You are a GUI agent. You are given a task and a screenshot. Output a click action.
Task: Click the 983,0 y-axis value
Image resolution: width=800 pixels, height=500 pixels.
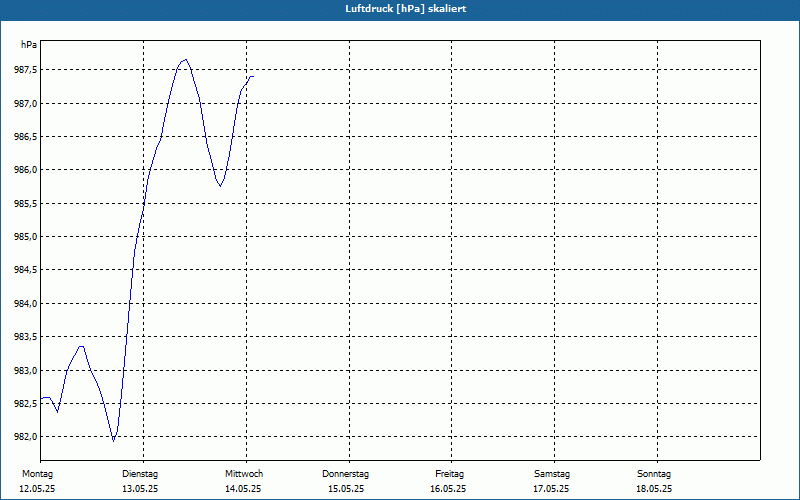pyautogui.click(x=25, y=371)
